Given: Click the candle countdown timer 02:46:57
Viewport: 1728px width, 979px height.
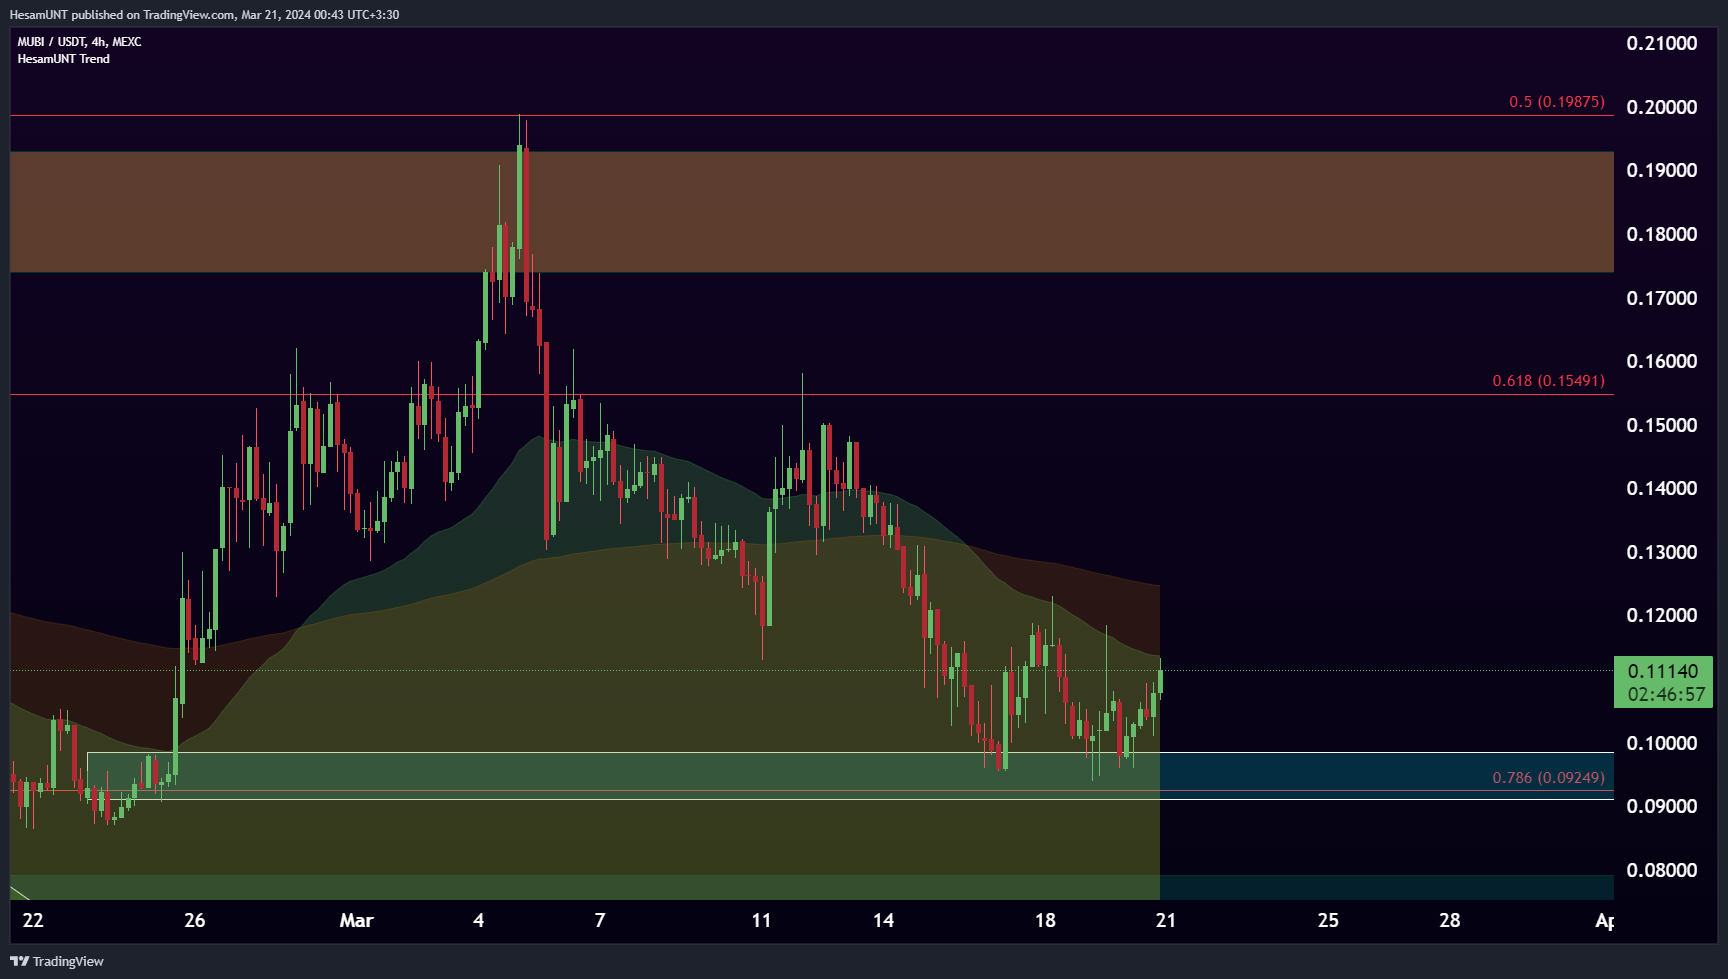Looking at the screenshot, I should 1666,694.
